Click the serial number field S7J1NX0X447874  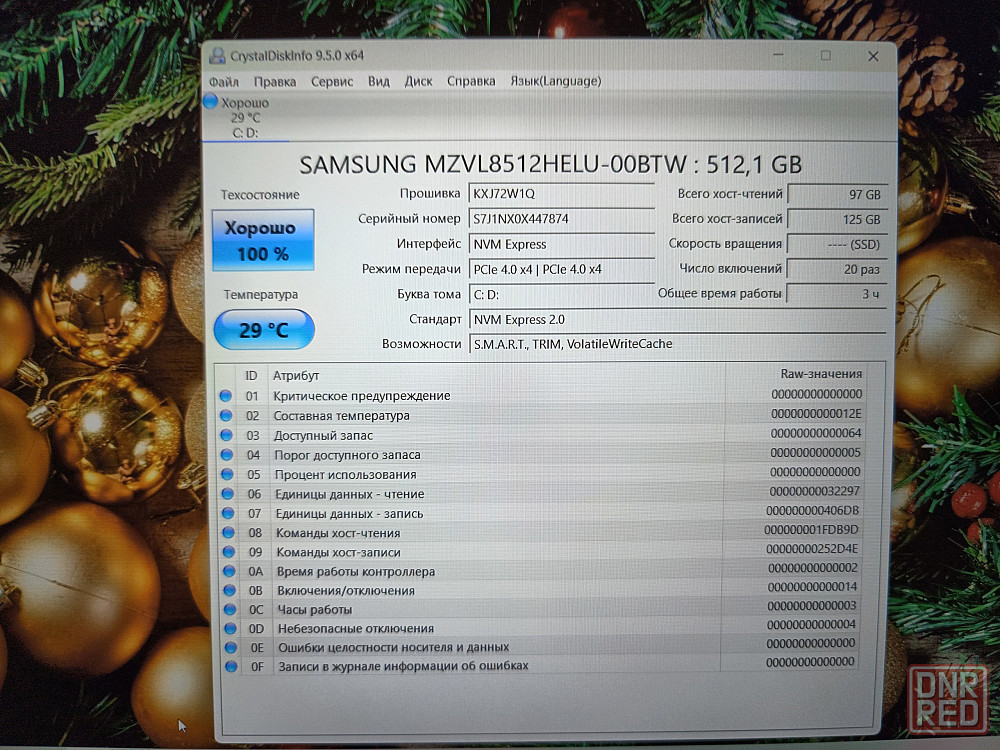(x=561, y=219)
